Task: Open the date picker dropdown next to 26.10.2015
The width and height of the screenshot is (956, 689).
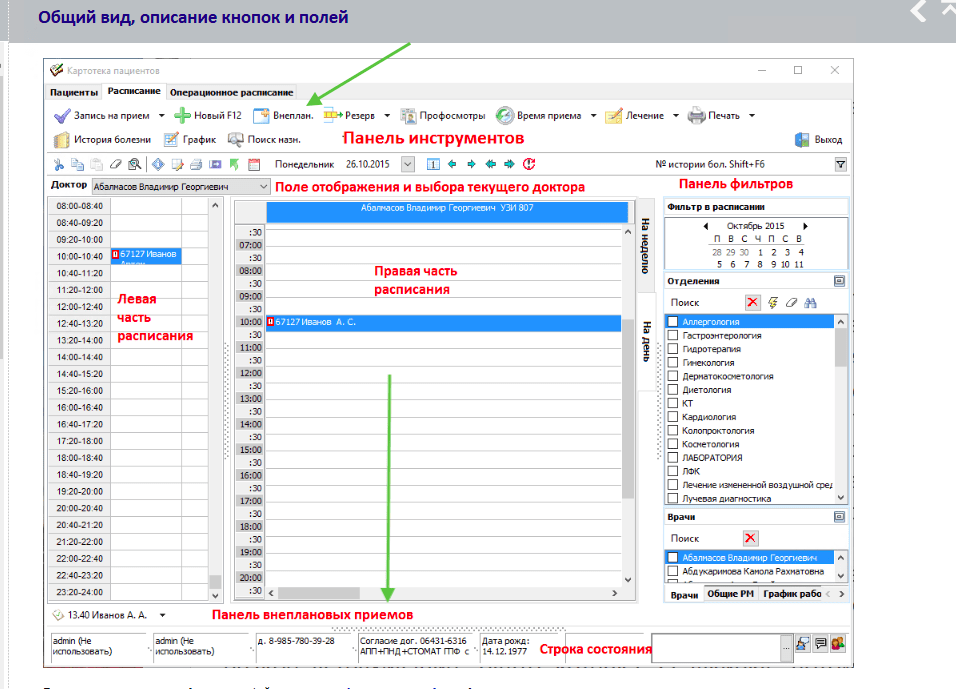Action: pos(408,164)
